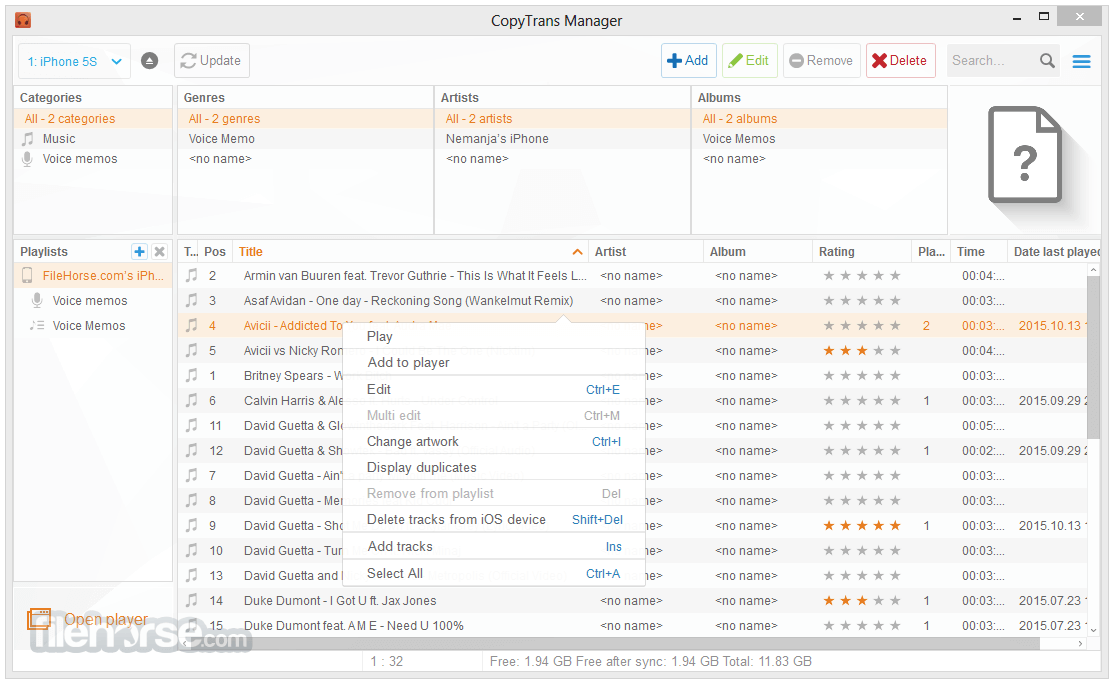This screenshot has width=1114, height=683.
Task: Sort by the Time column header
Action: [x=979, y=252]
